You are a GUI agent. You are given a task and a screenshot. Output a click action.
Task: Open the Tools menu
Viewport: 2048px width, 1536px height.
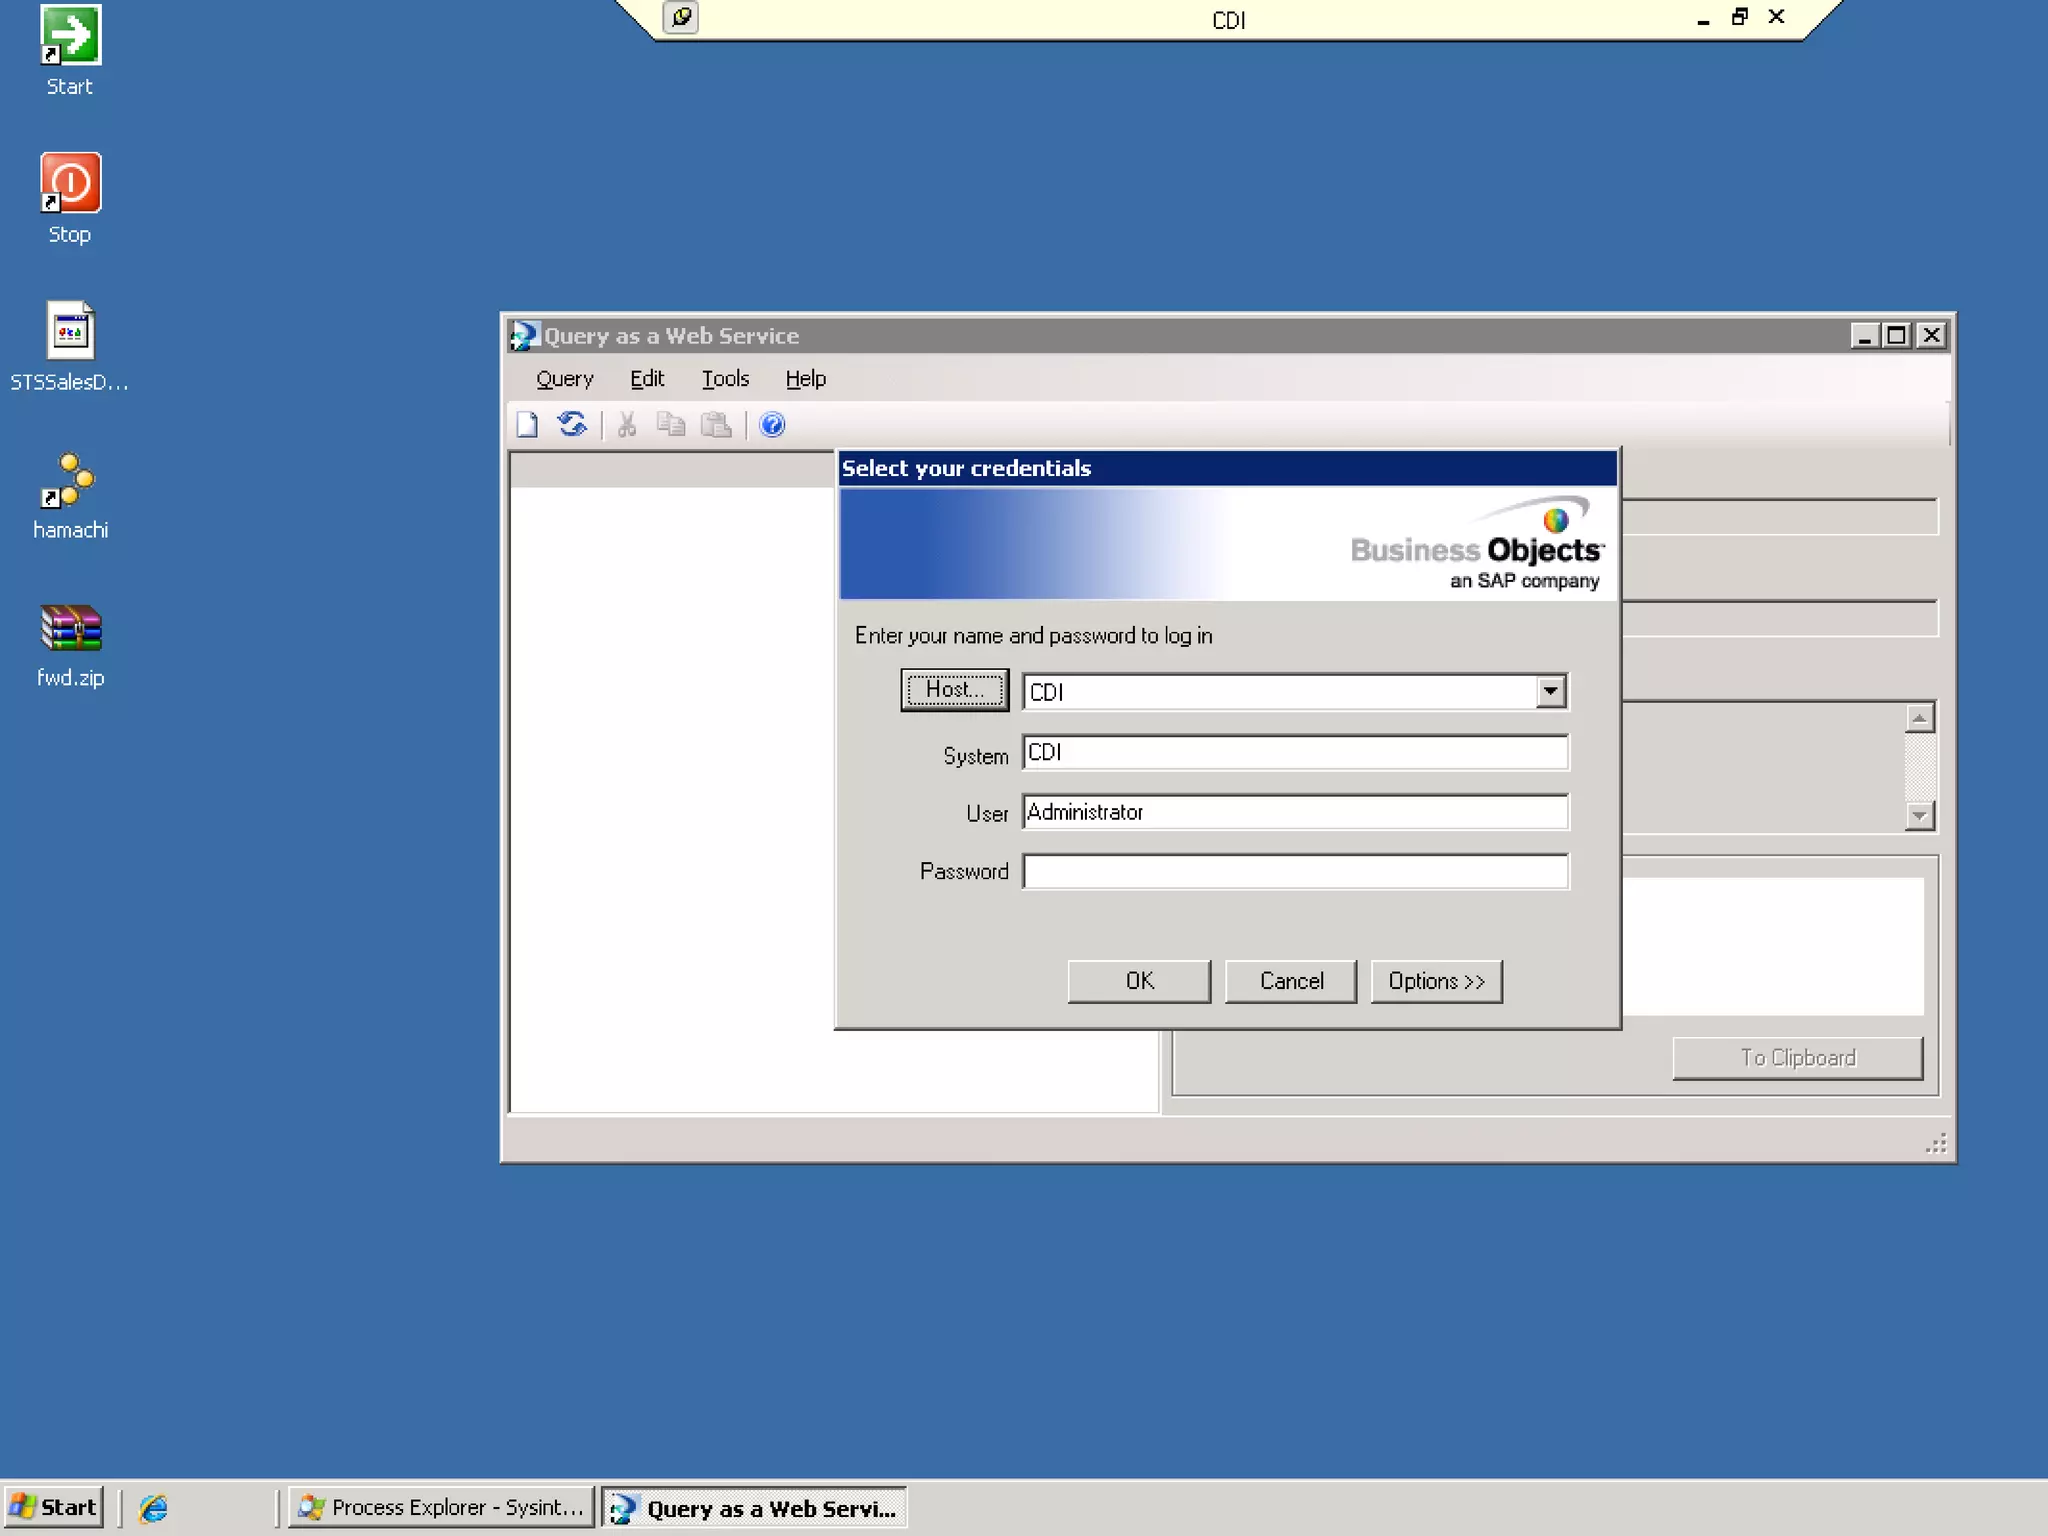(725, 379)
